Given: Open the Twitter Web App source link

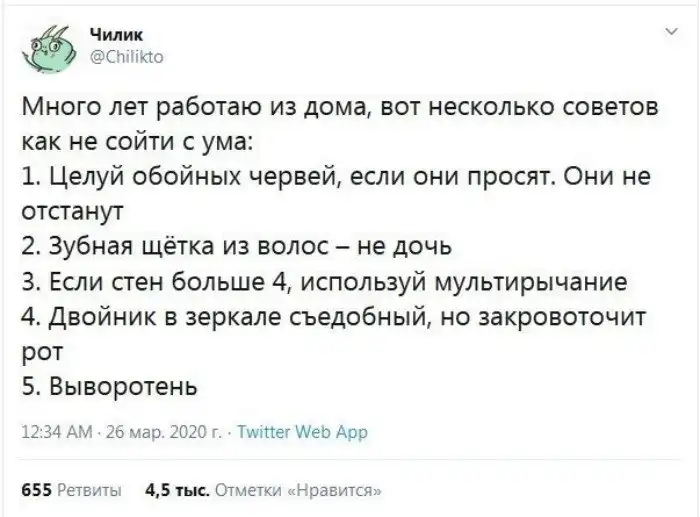Looking at the screenshot, I should pyautogui.click(x=307, y=432).
